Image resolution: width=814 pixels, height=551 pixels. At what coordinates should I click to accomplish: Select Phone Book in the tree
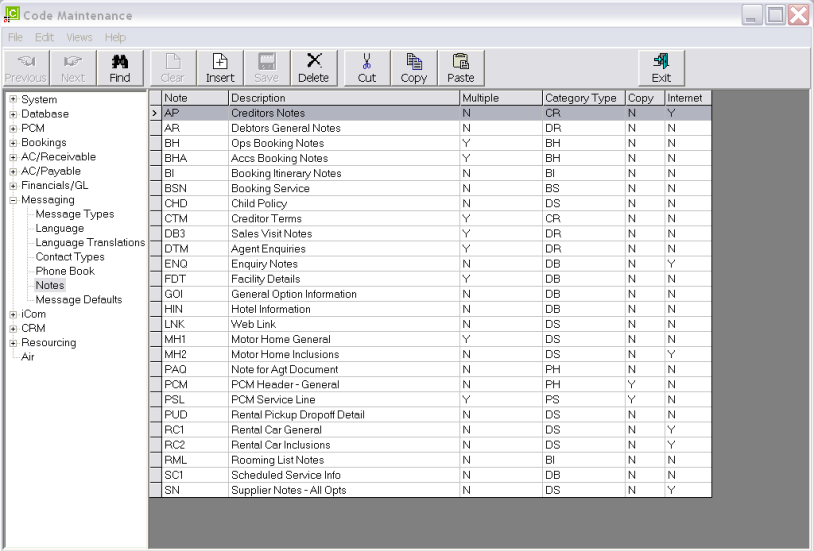point(65,271)
